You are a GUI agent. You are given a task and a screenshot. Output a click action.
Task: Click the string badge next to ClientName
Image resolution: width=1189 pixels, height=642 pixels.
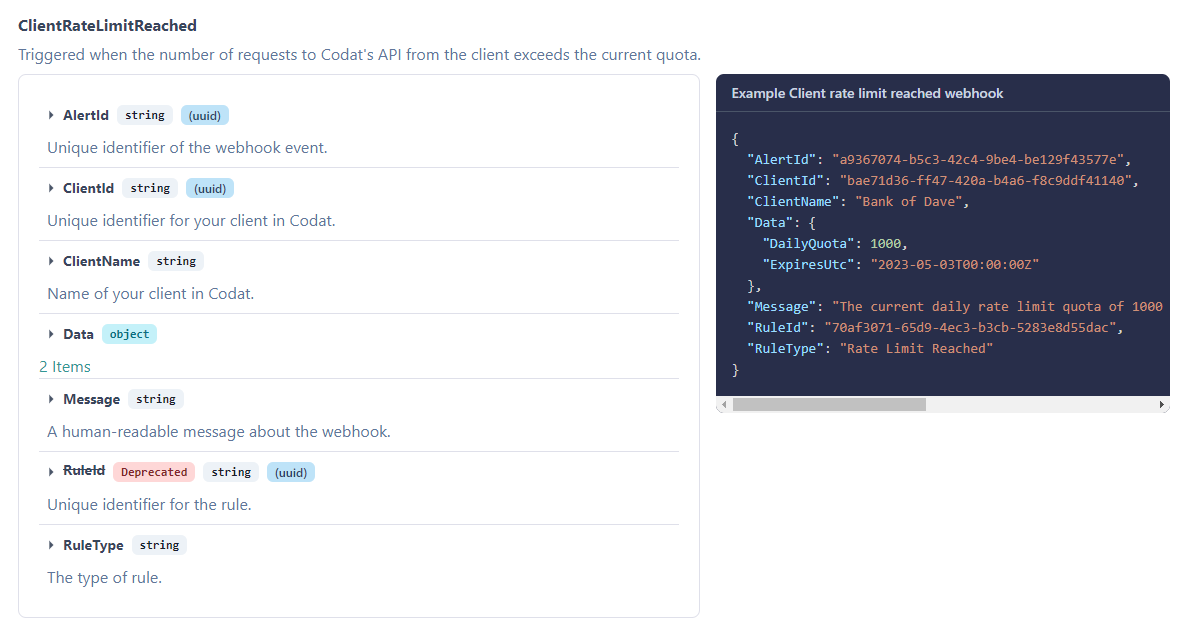[x=176, y=261]
